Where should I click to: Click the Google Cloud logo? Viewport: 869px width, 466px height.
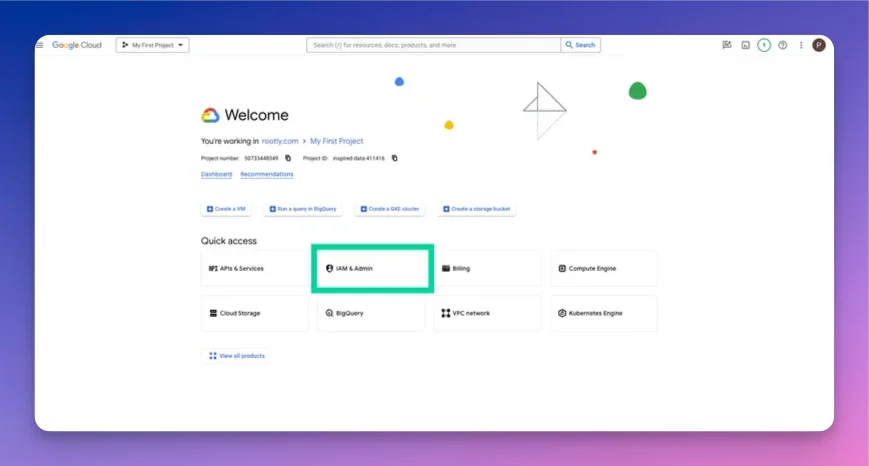76,45
